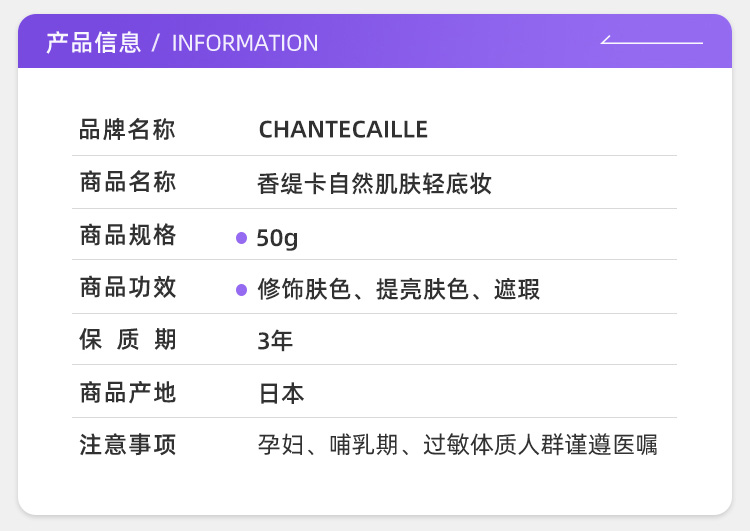
Task: Click the white arrow line decoration in header
Action: pos(651,42)
